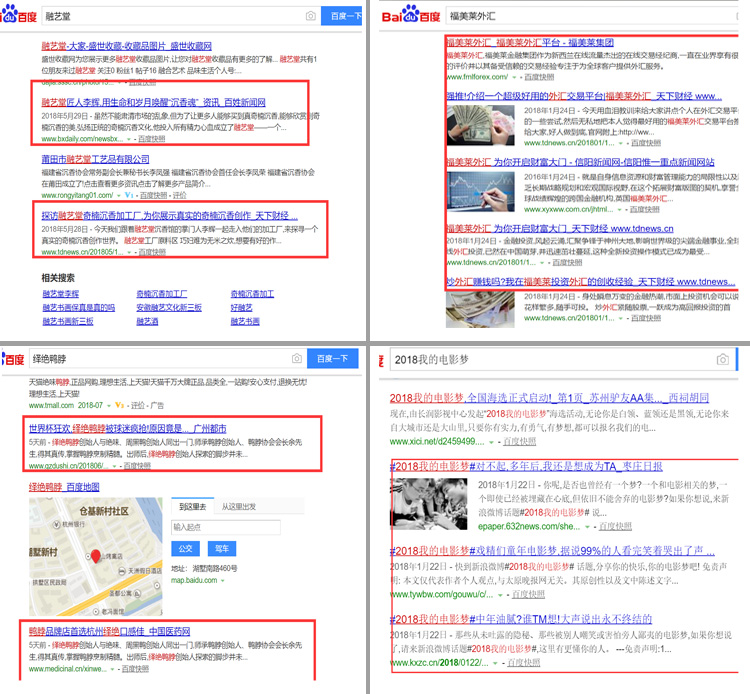The width and height of the screenshot is (750, 694).
Task: Expand the arrow next to map.baidu.com URL
Action: (x=223, y=581)
